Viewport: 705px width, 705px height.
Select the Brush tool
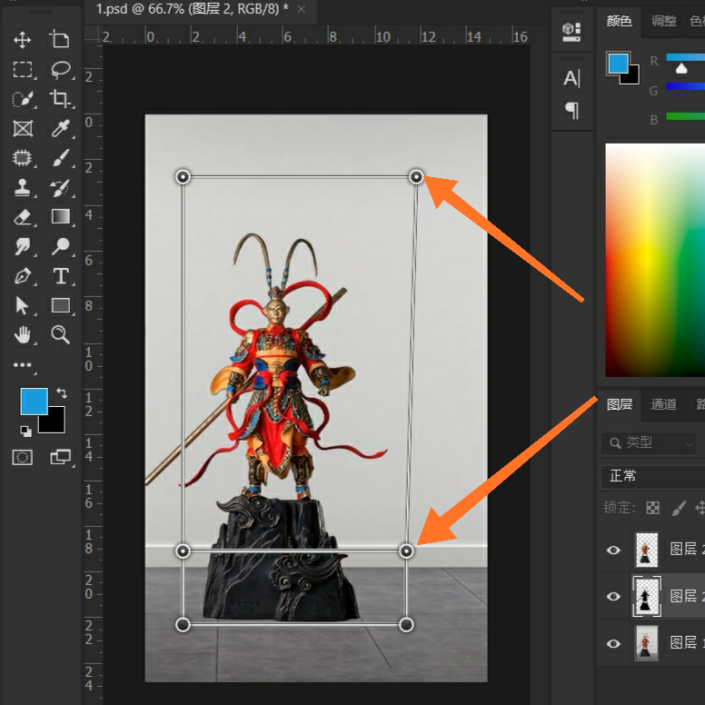[x=60, y=158]
